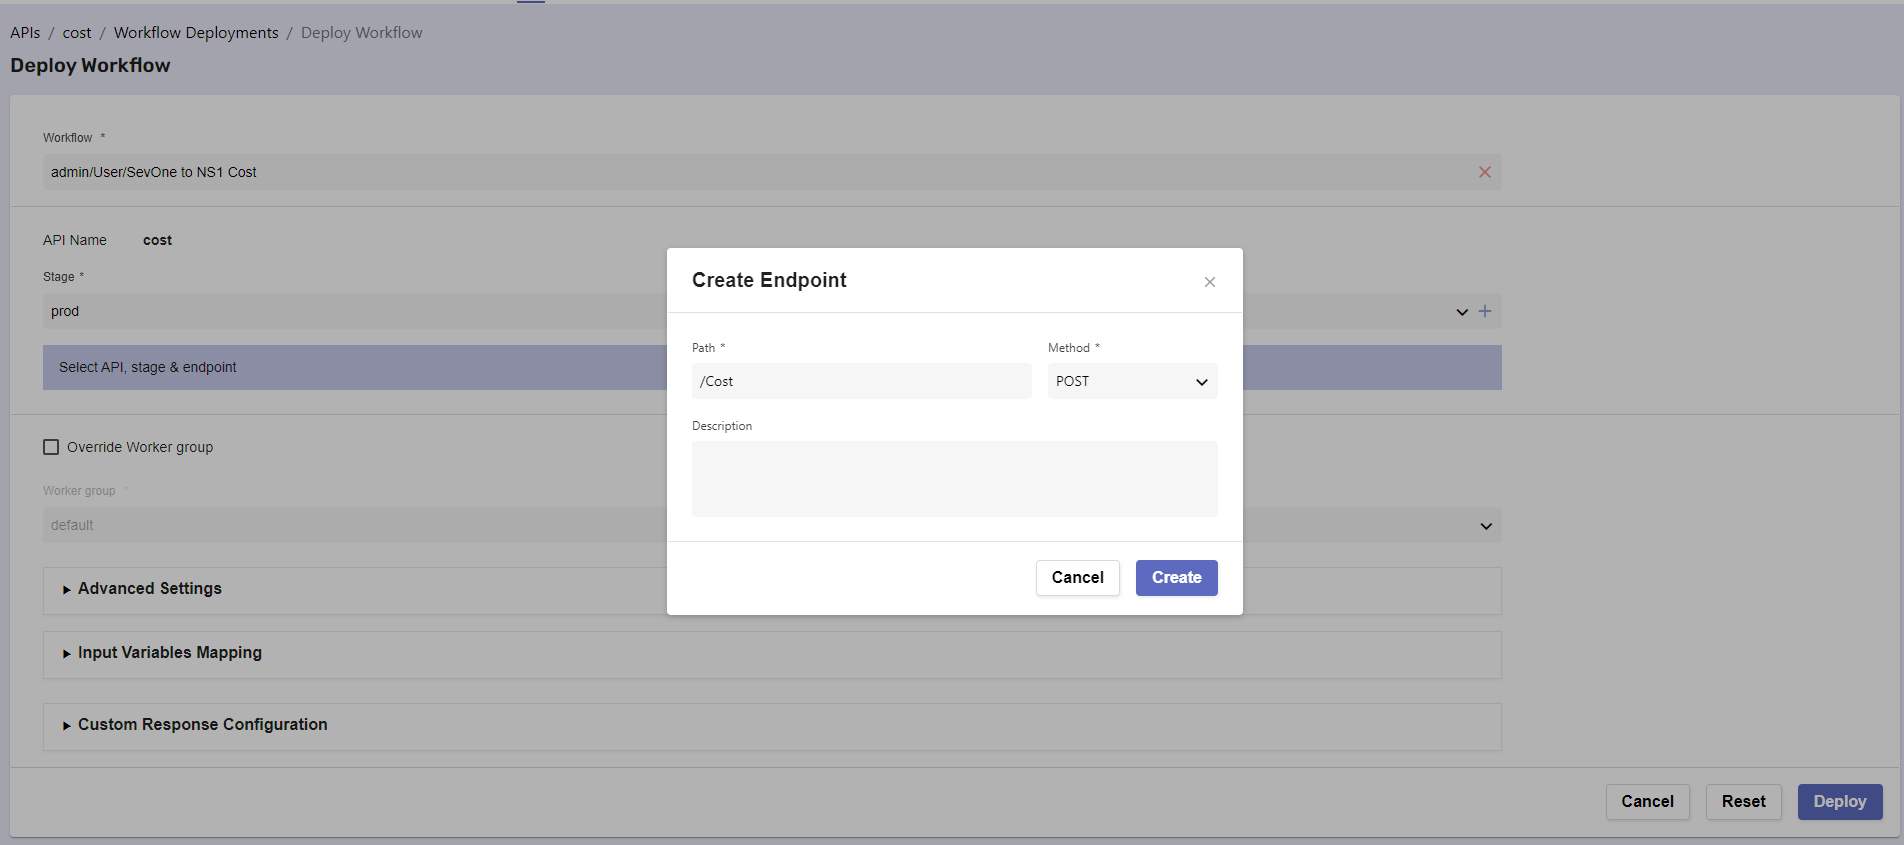
Task: Open the Stage dropdown chevron
Action: (x=1462, y=312)
